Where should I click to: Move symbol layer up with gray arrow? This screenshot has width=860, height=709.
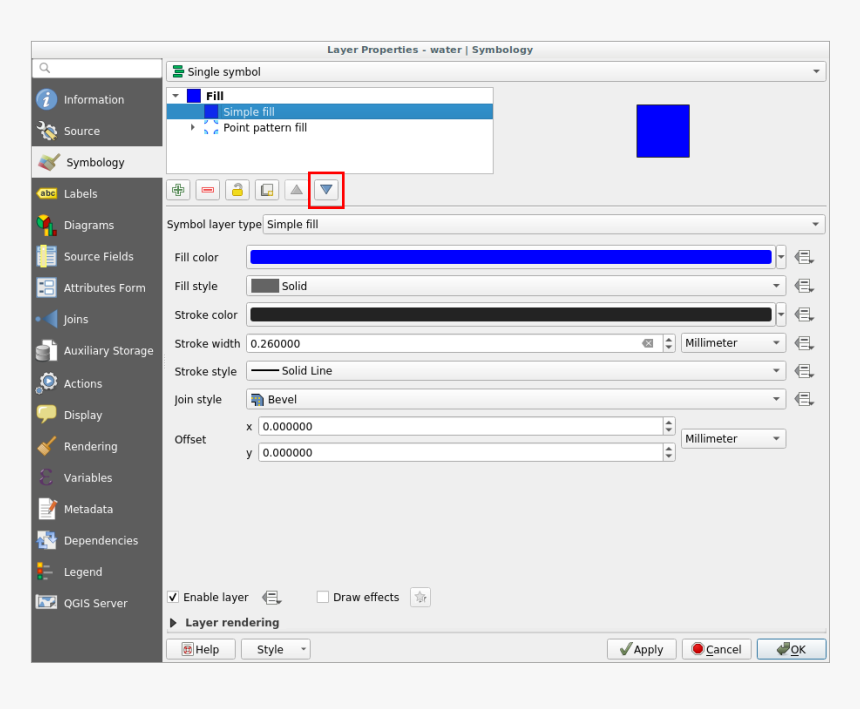(296, 189)
